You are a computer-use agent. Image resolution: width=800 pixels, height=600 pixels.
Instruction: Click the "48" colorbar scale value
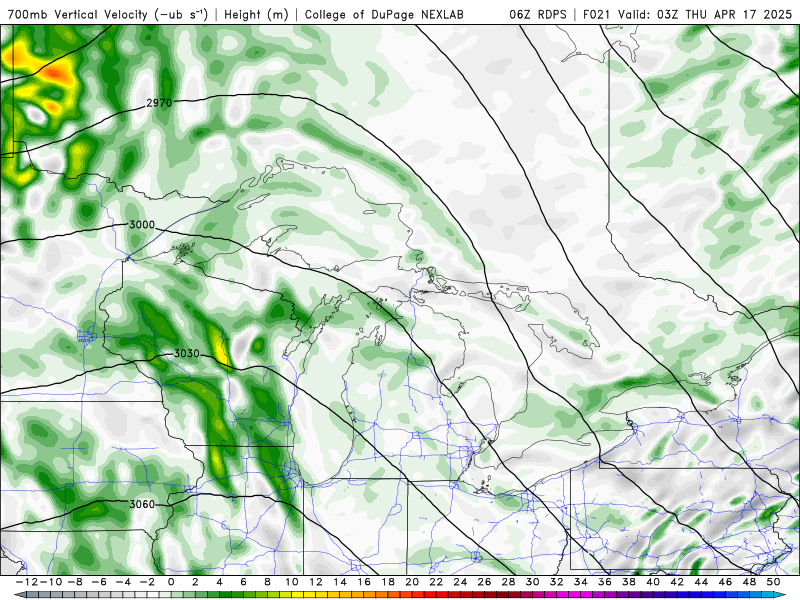[x=749, y=582]
